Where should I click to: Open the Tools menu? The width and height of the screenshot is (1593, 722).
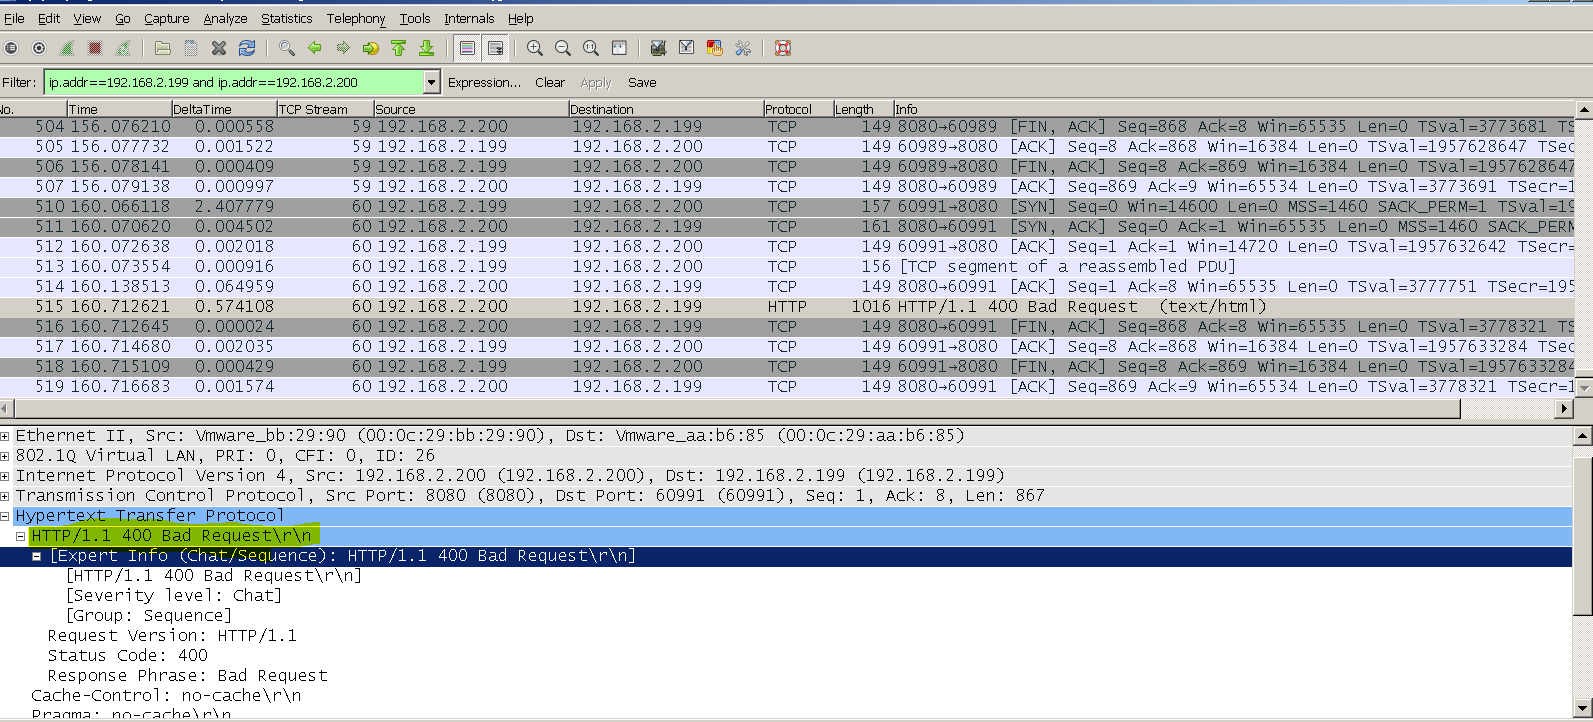[415, 18]
